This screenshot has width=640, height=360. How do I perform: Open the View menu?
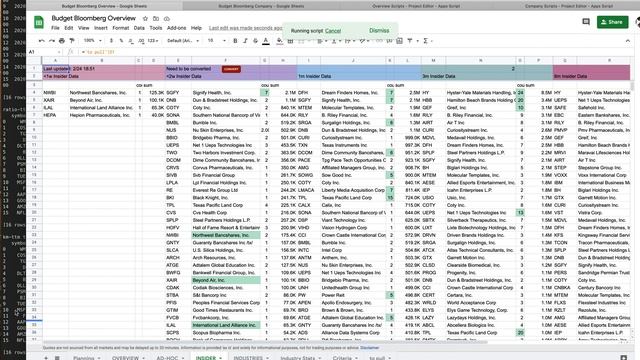point(83,28)
